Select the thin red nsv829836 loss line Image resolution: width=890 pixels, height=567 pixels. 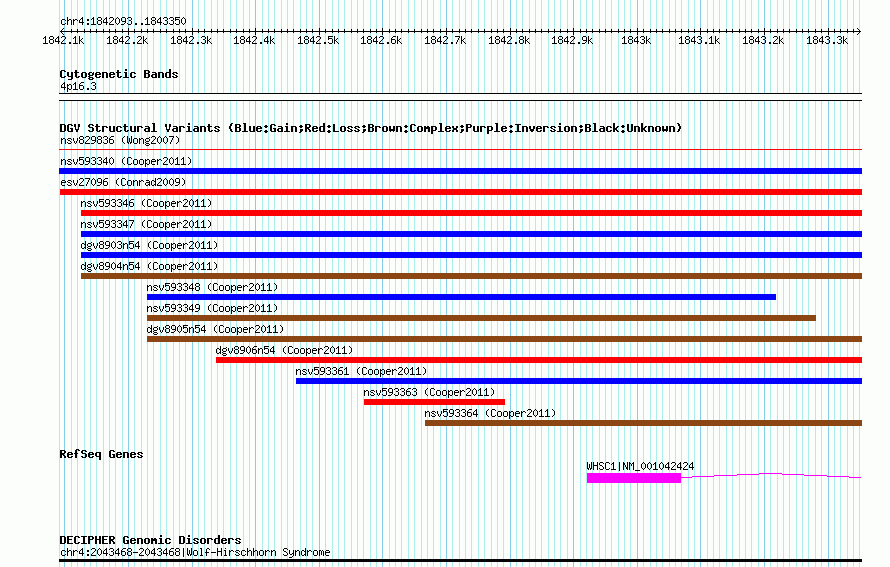tap(460, 150)
